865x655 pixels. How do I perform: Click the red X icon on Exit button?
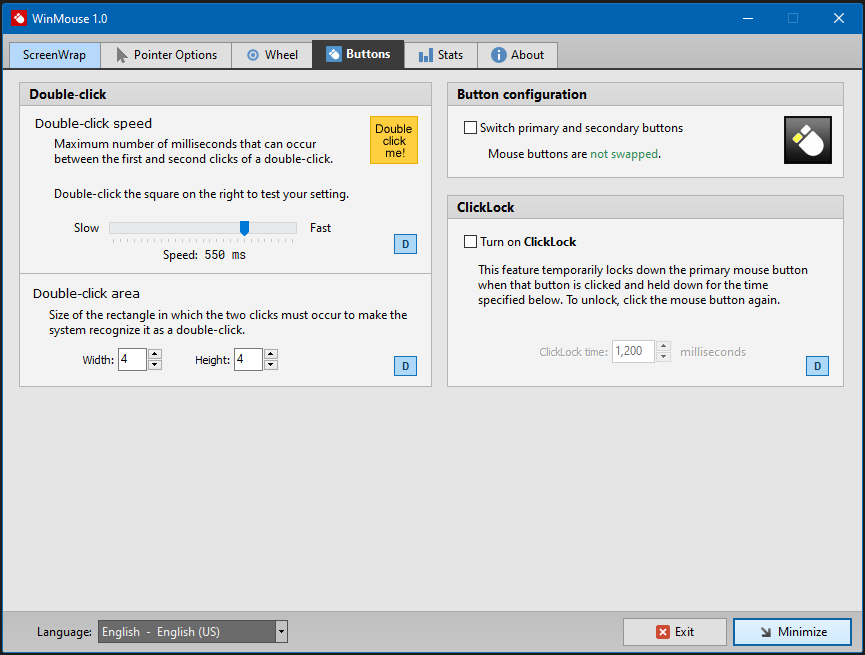[663, 632]
